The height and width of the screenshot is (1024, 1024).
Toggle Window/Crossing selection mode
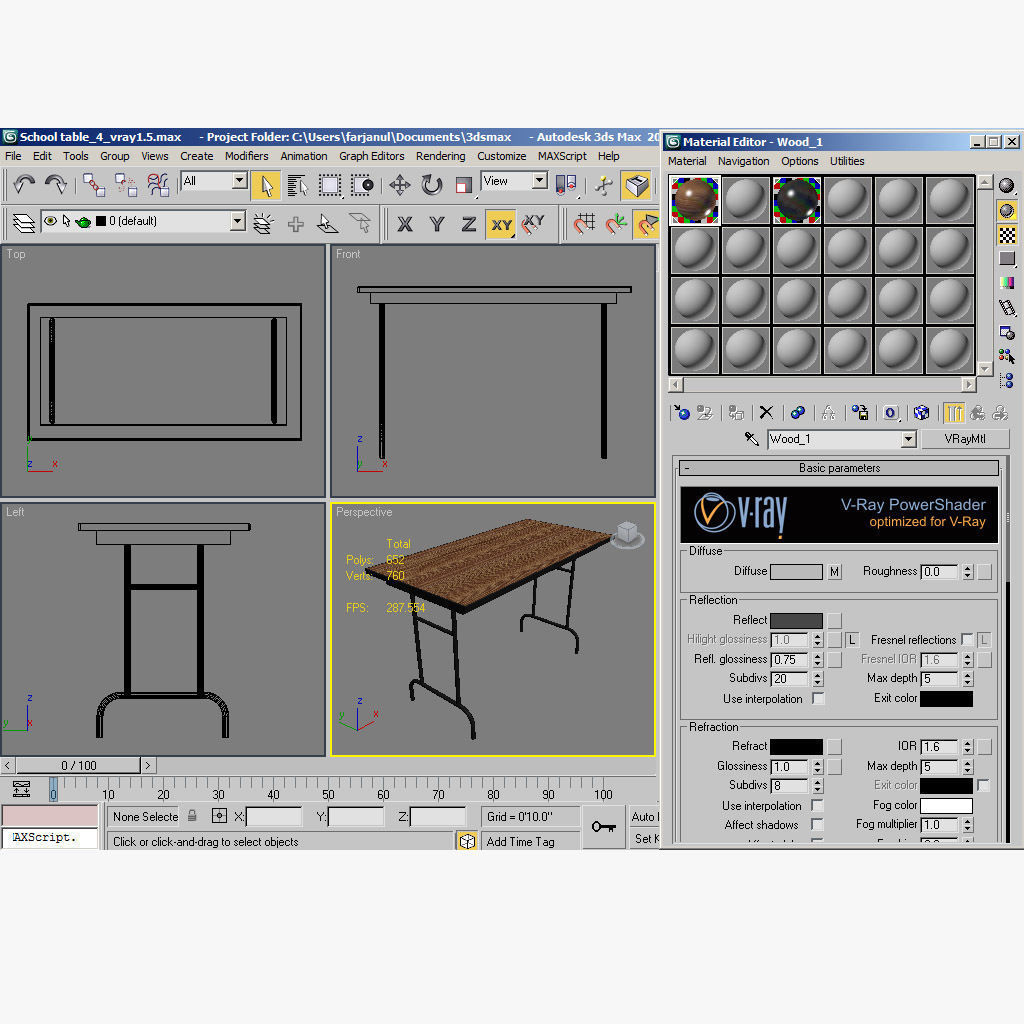362,185
